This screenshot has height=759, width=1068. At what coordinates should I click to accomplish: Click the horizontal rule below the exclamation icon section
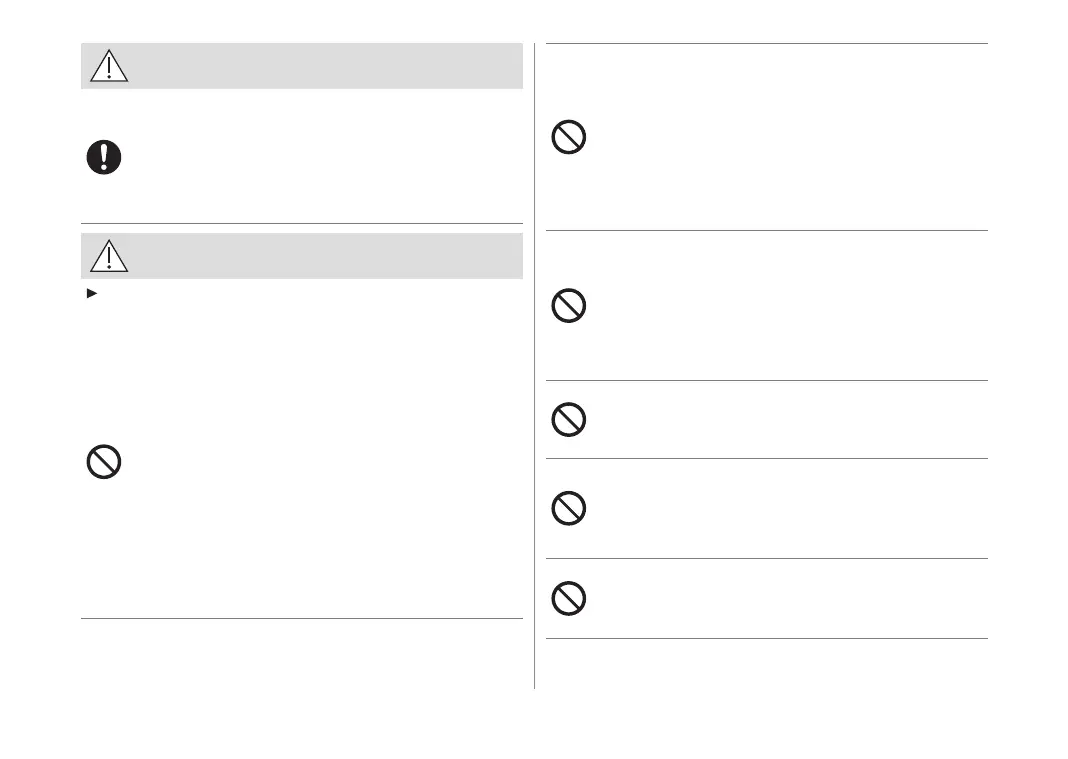click(301, 223)
